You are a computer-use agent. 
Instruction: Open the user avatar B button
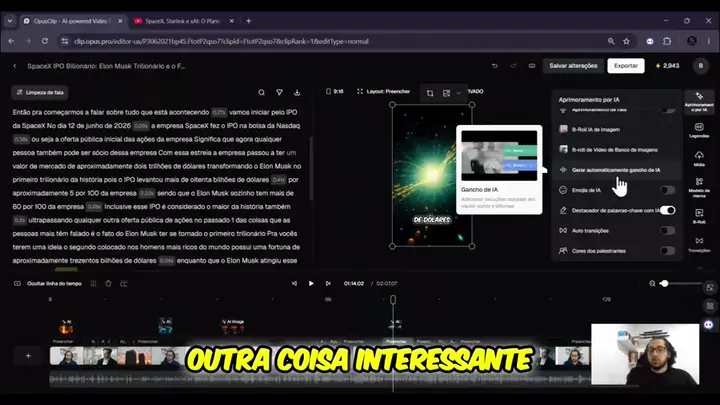701,66
